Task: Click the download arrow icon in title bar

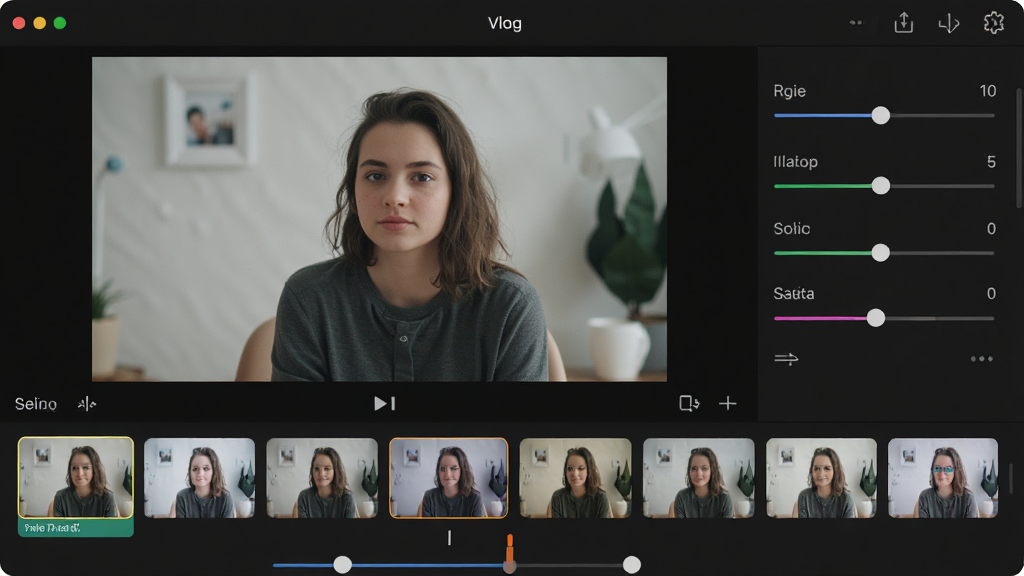Action: click(949, 24)
